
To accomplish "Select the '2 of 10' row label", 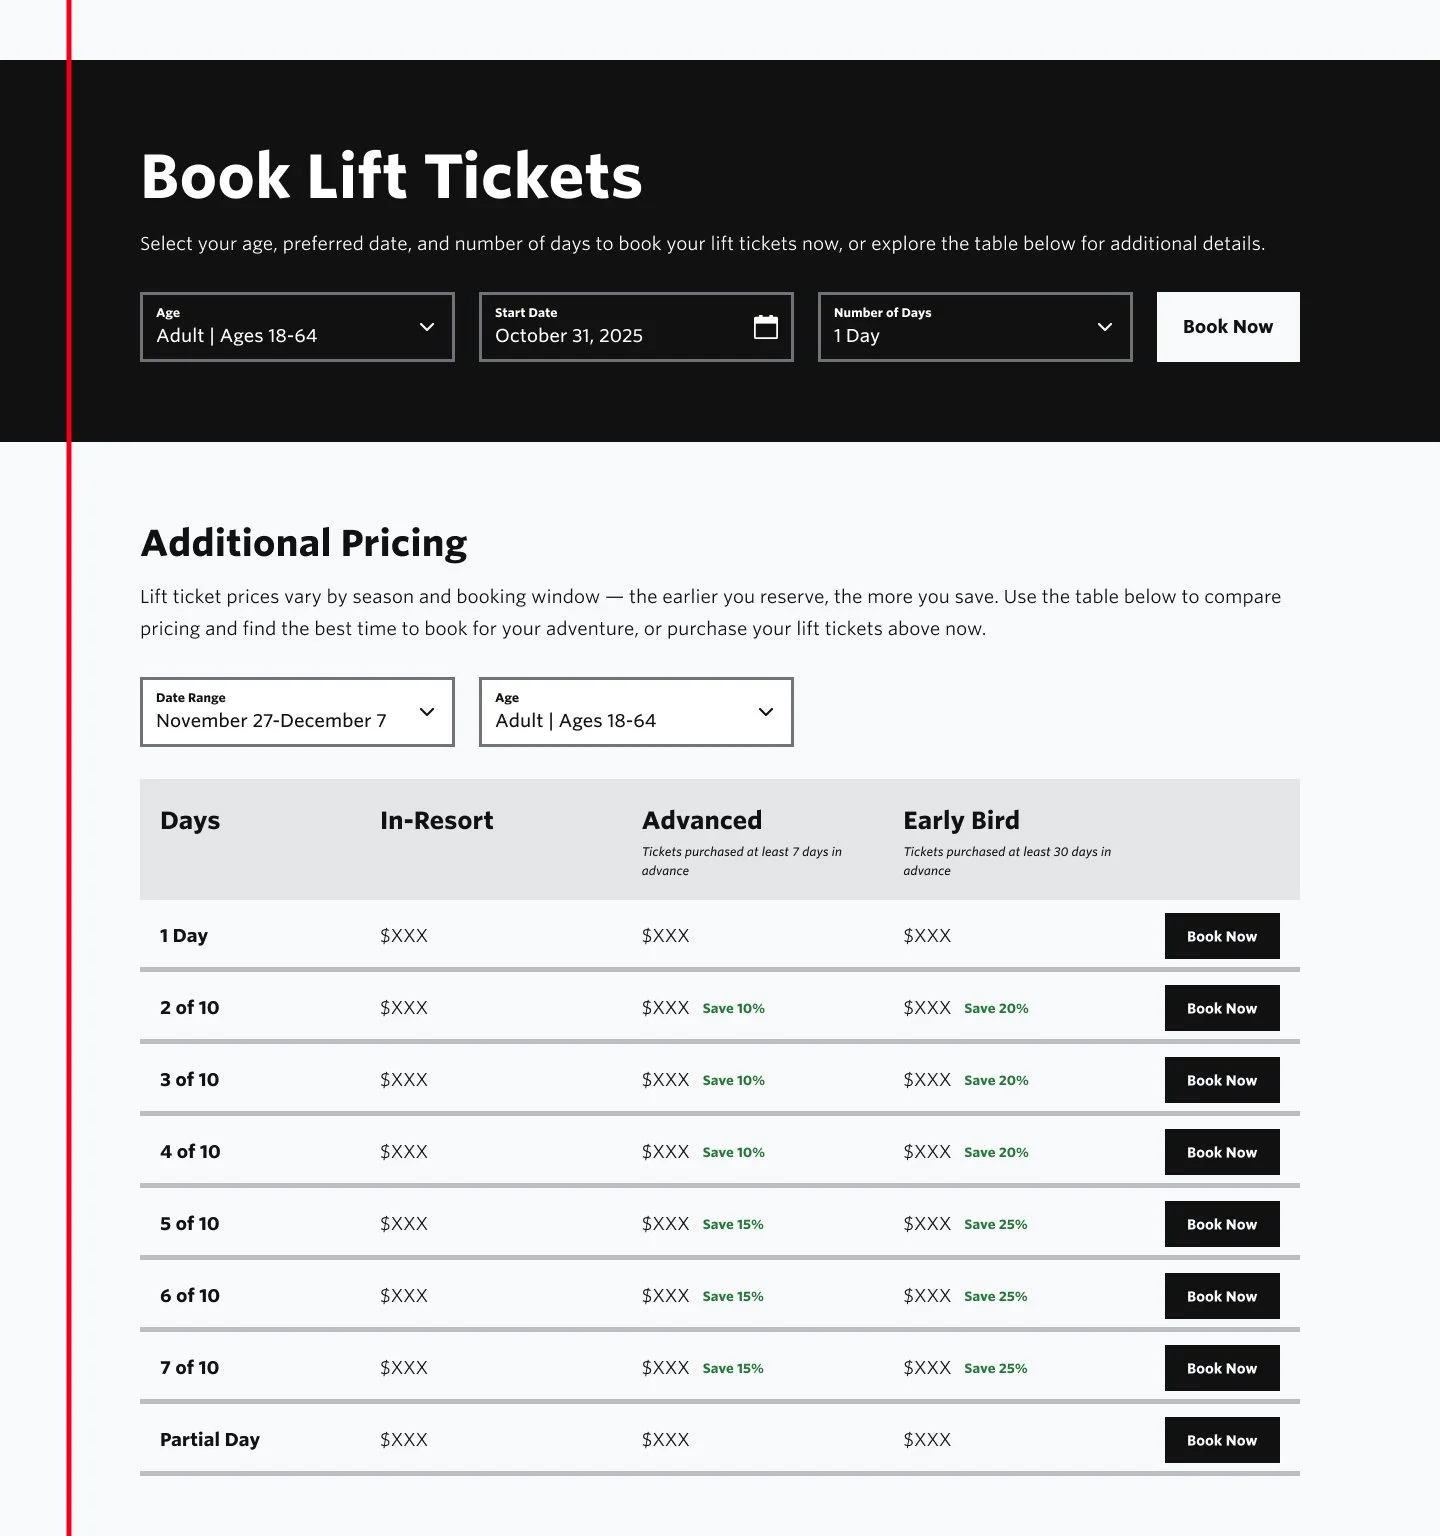I will point(189,1008).
